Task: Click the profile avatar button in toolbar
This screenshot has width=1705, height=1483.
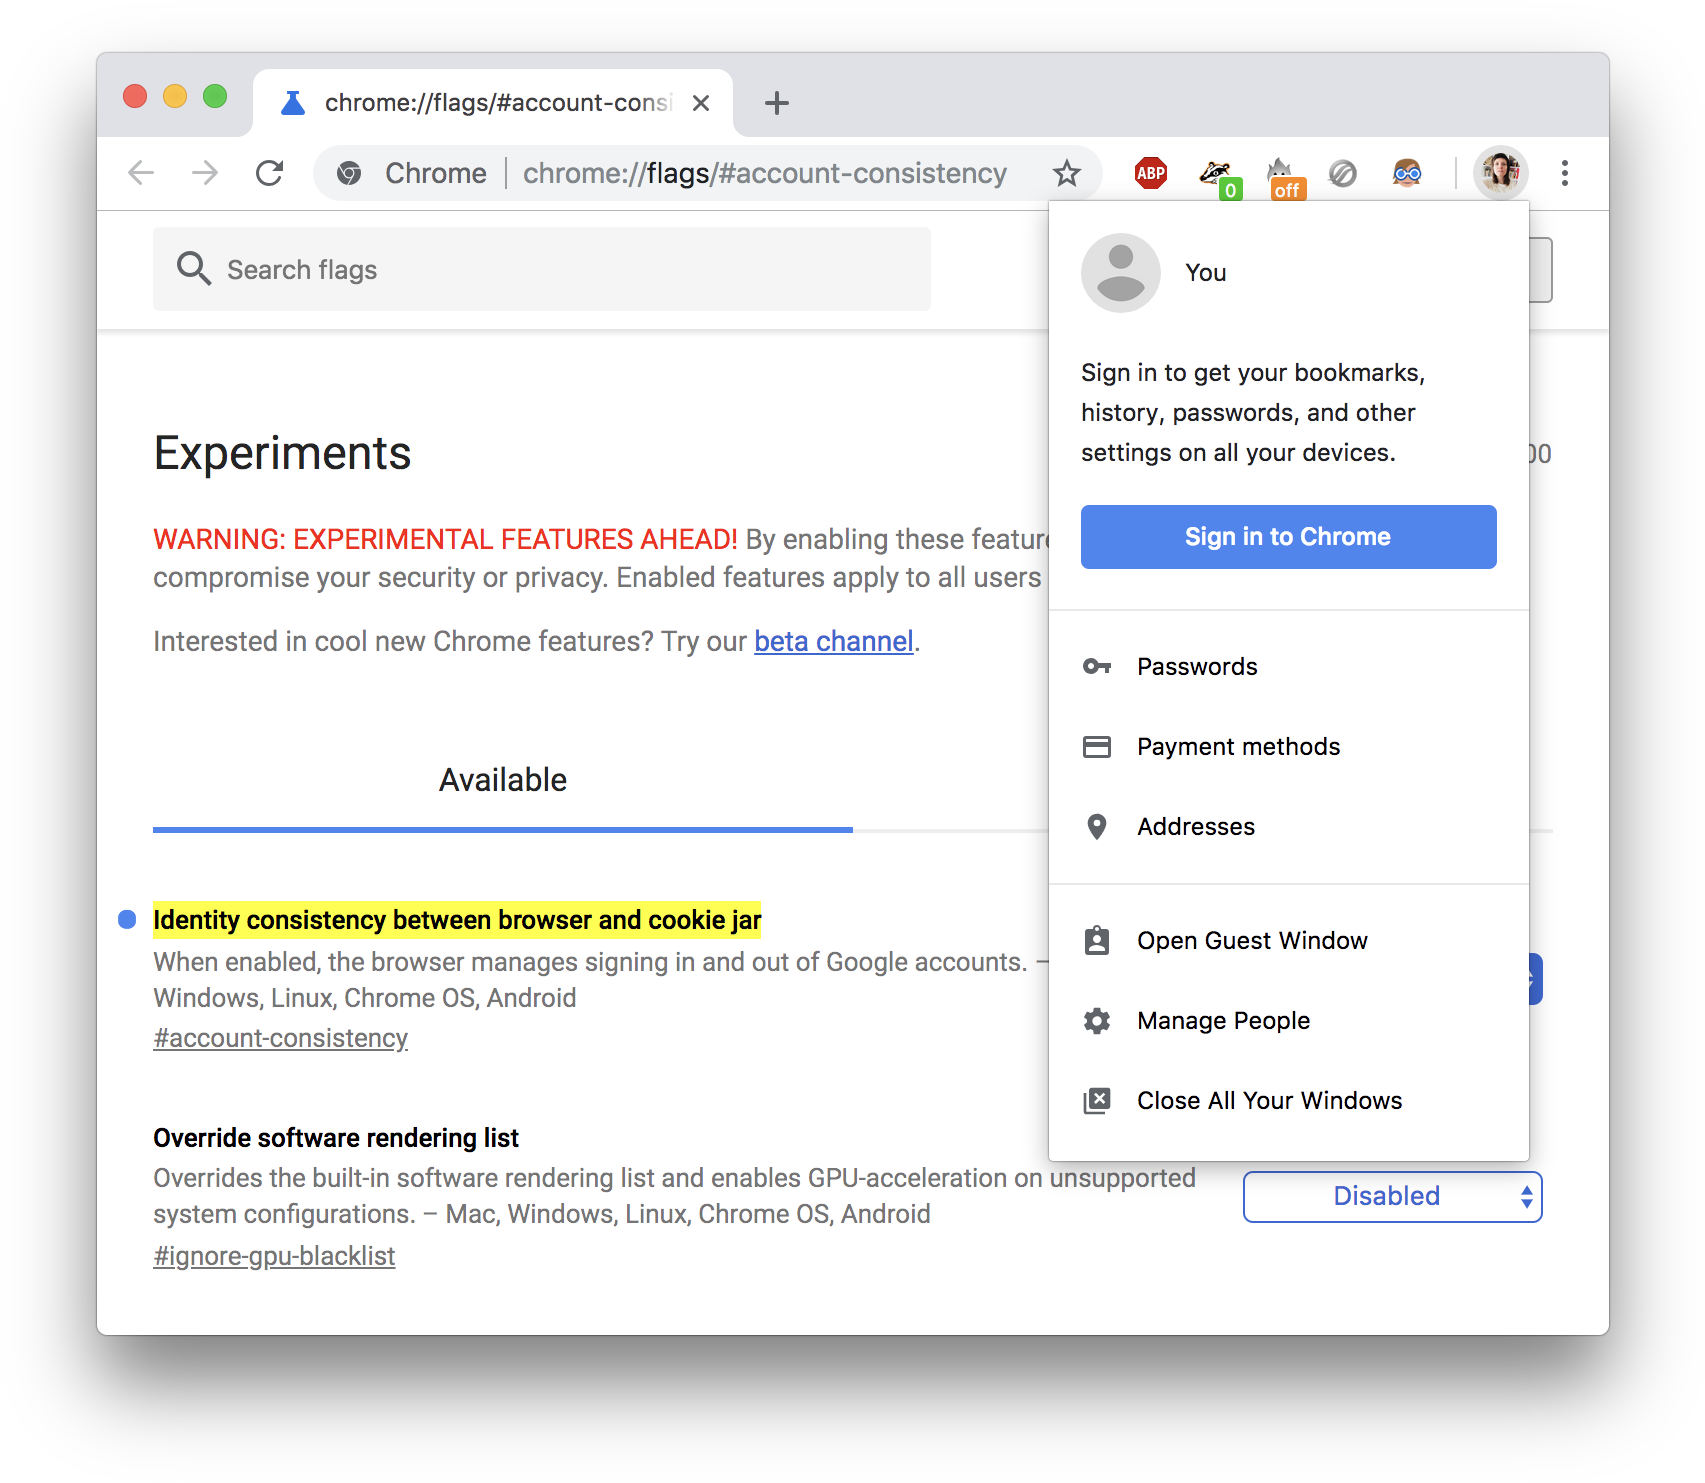Action: (1500, 173)
